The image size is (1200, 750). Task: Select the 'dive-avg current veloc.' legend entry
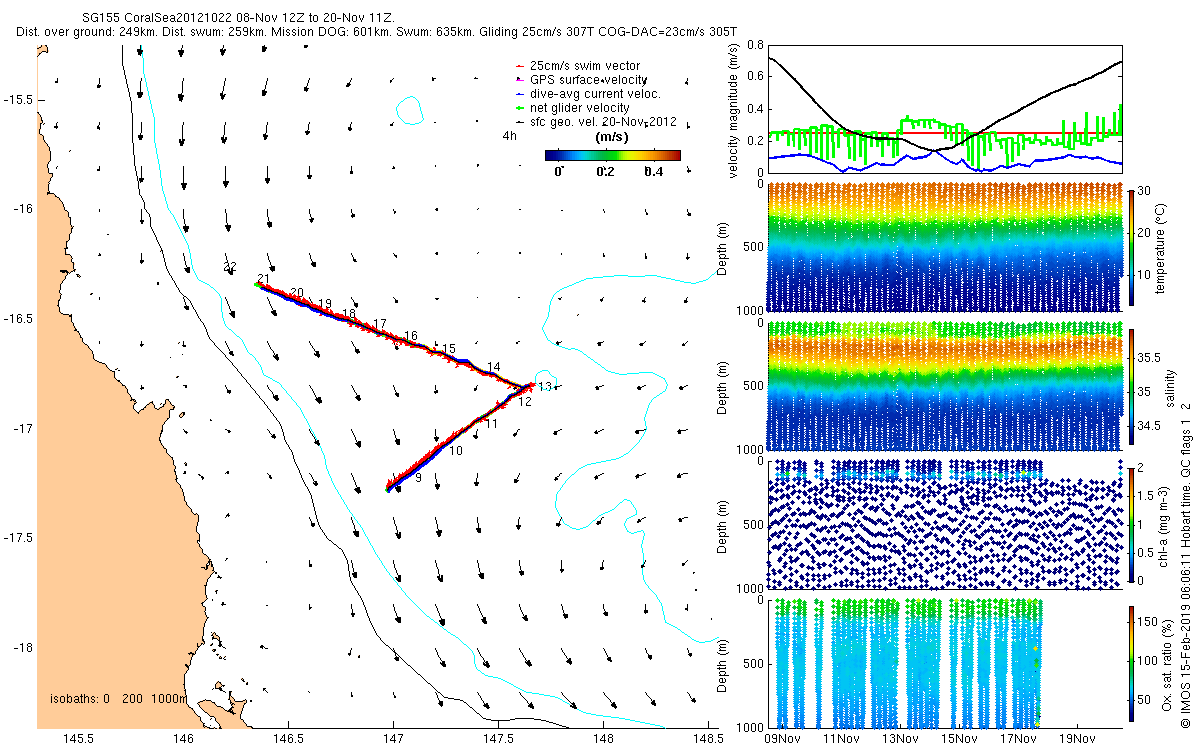click(587, 94)
